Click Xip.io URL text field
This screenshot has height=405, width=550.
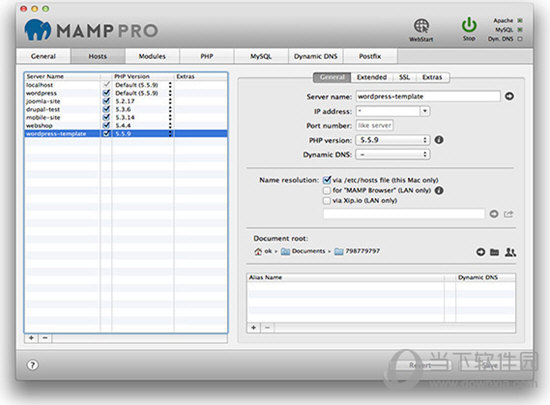(403, 214)
